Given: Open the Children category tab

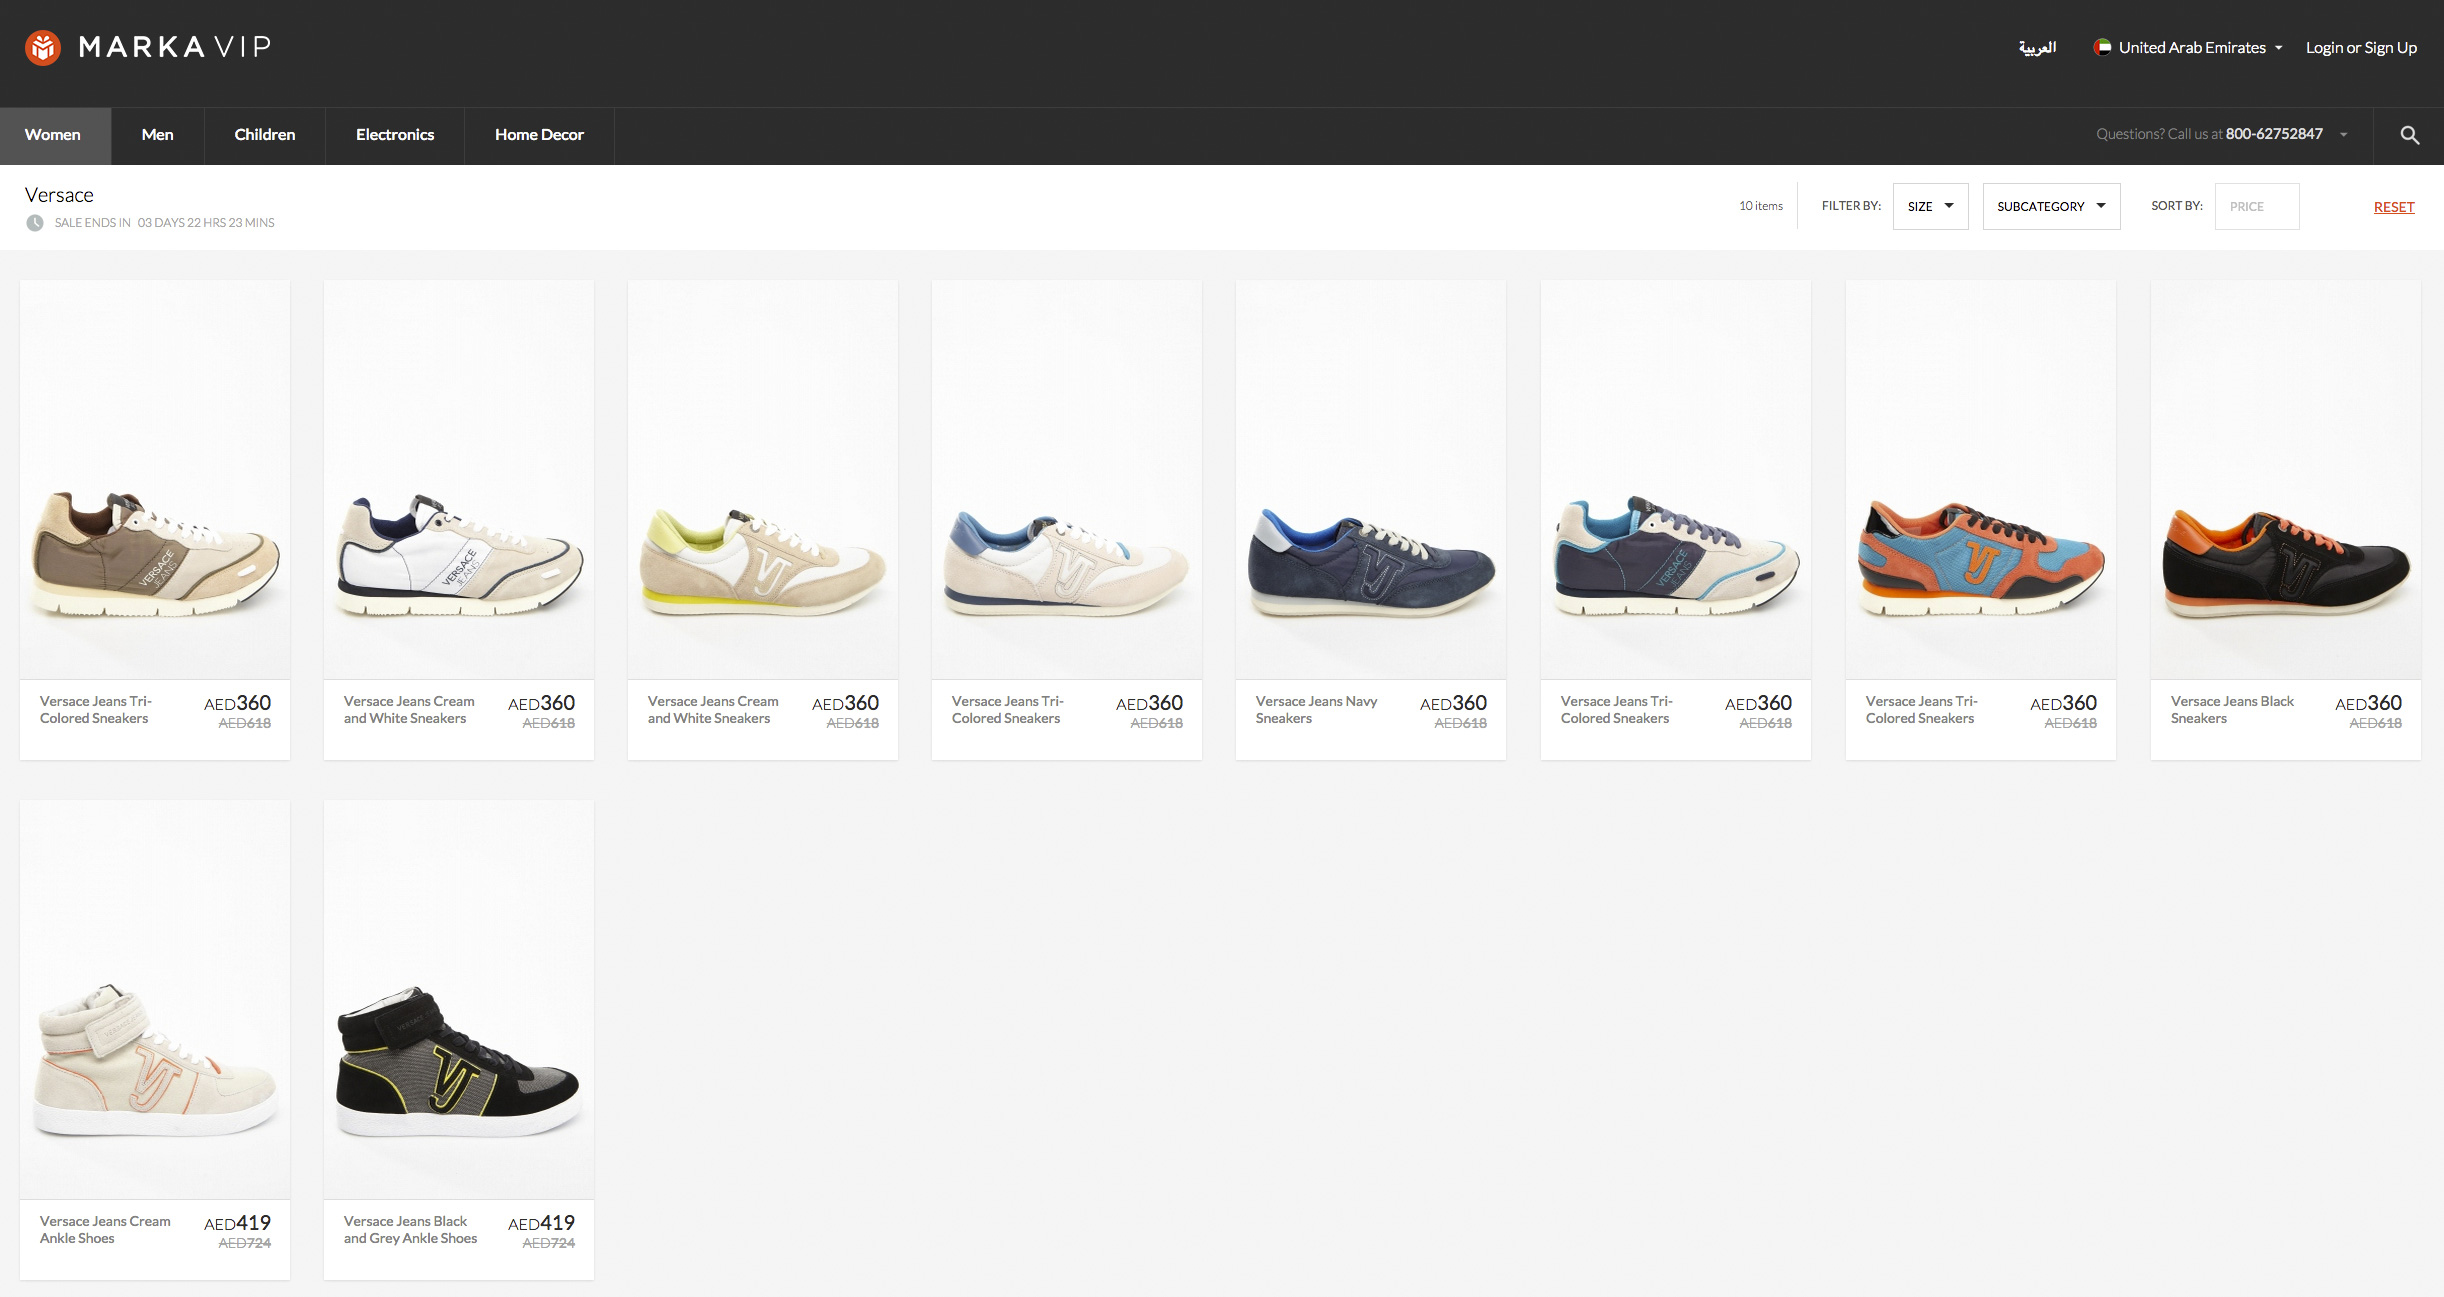Looking at the screenshot, I should coord(264,135).
